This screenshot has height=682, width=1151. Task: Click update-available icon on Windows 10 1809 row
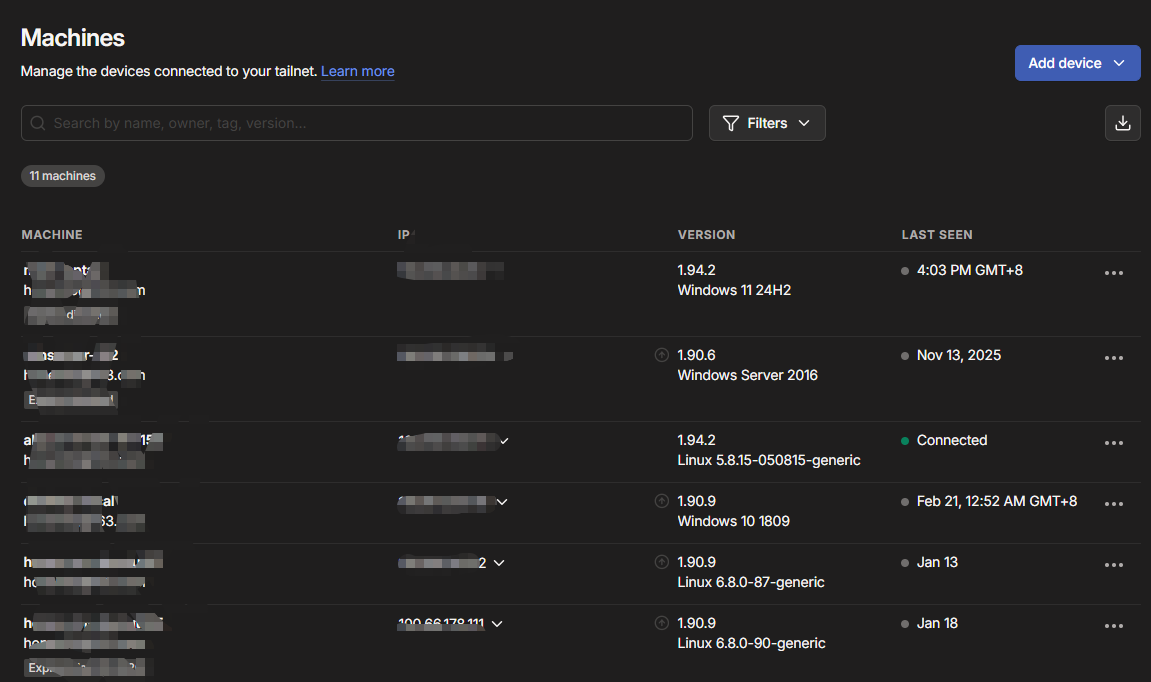[x=661, y=501]
